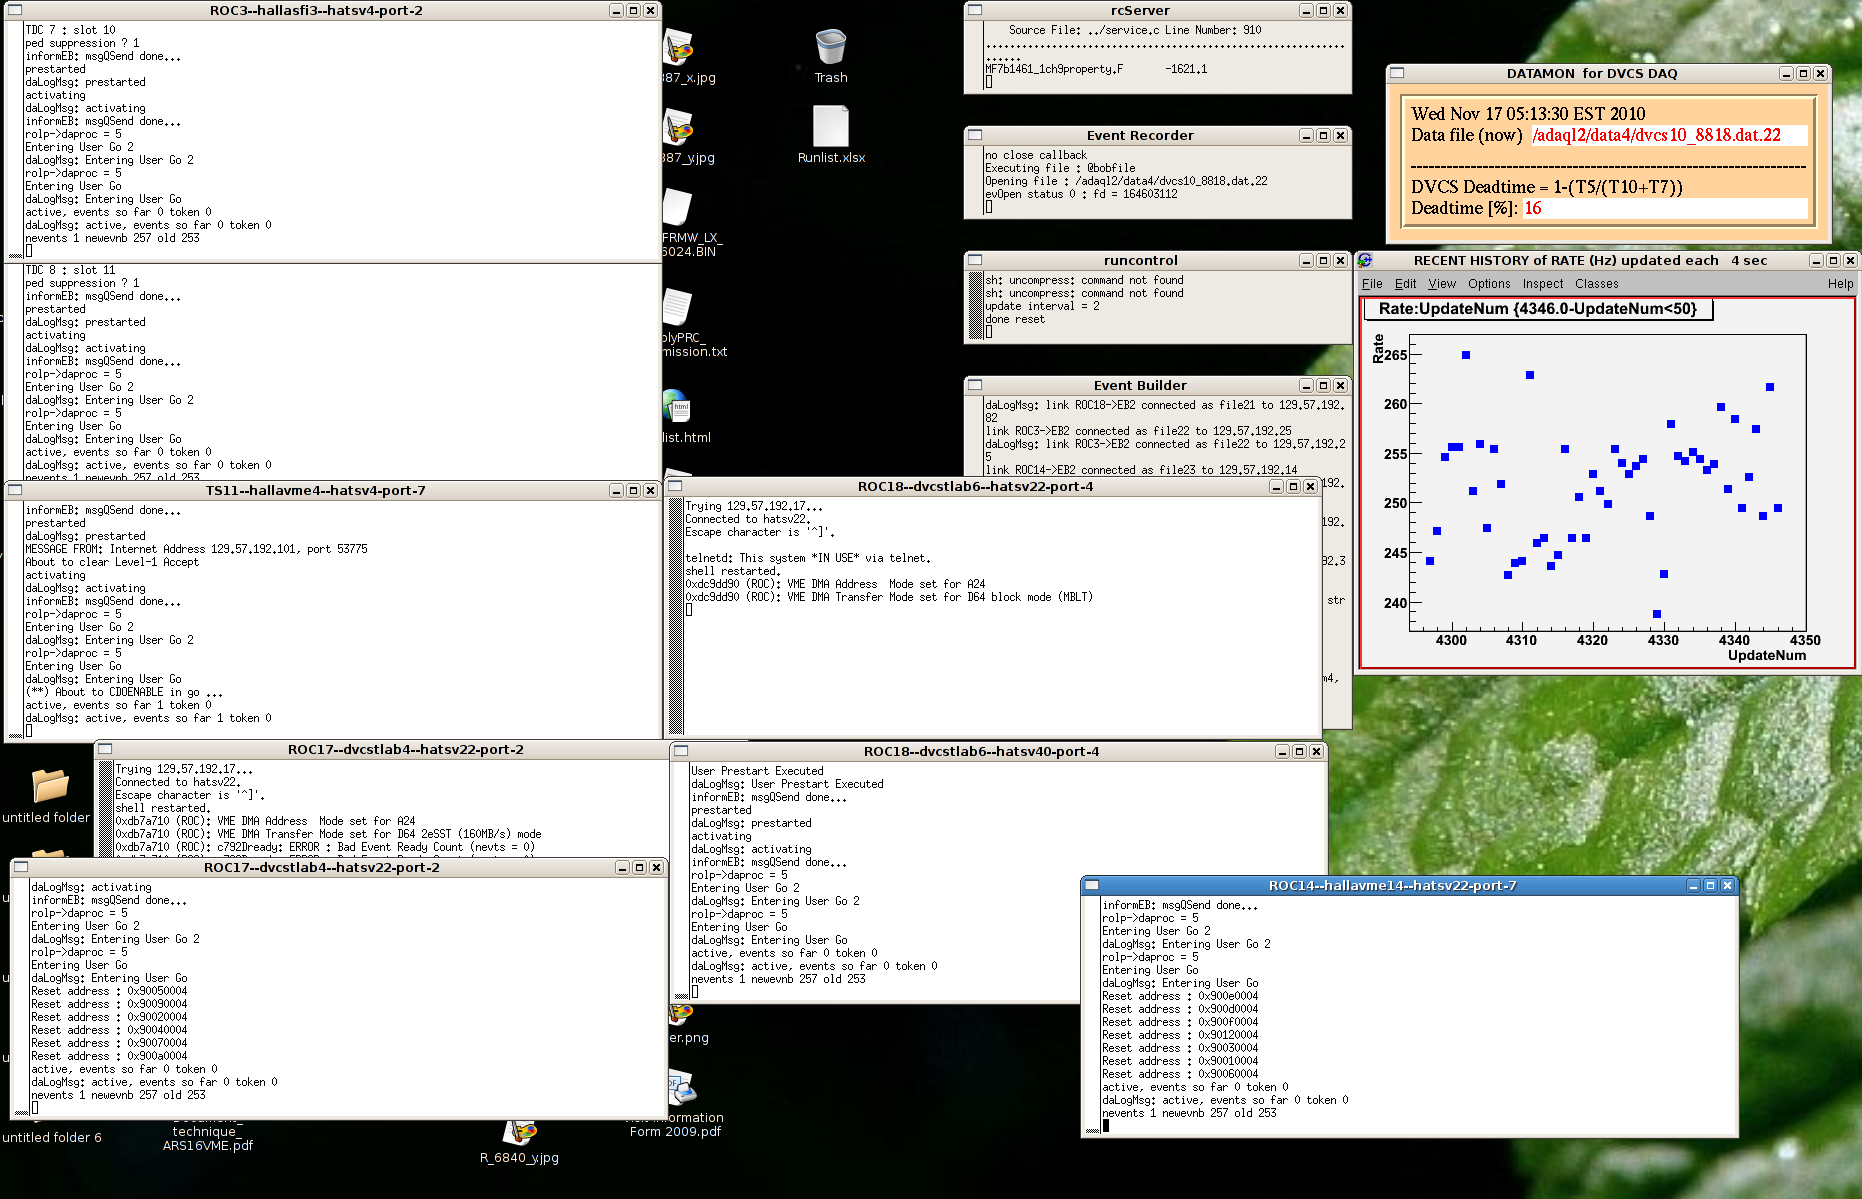Click the runcontrol window vertical scrollbar
The image size is (1862, 1199).
(975, 306)
